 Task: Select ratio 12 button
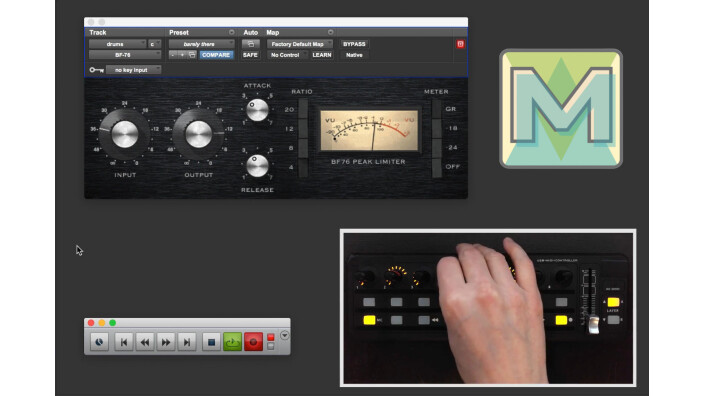point(304,129)
